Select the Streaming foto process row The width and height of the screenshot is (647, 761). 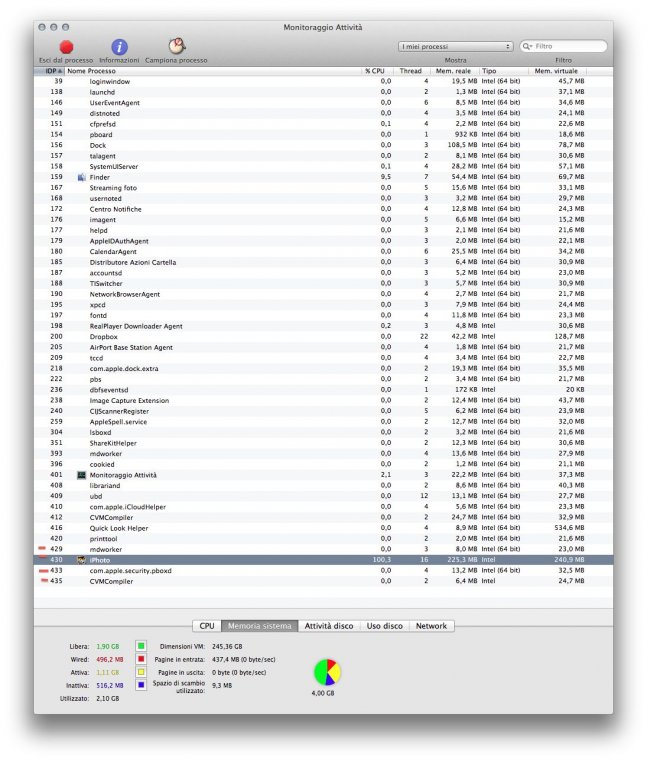pyautogui.click(x=323, y=188)
